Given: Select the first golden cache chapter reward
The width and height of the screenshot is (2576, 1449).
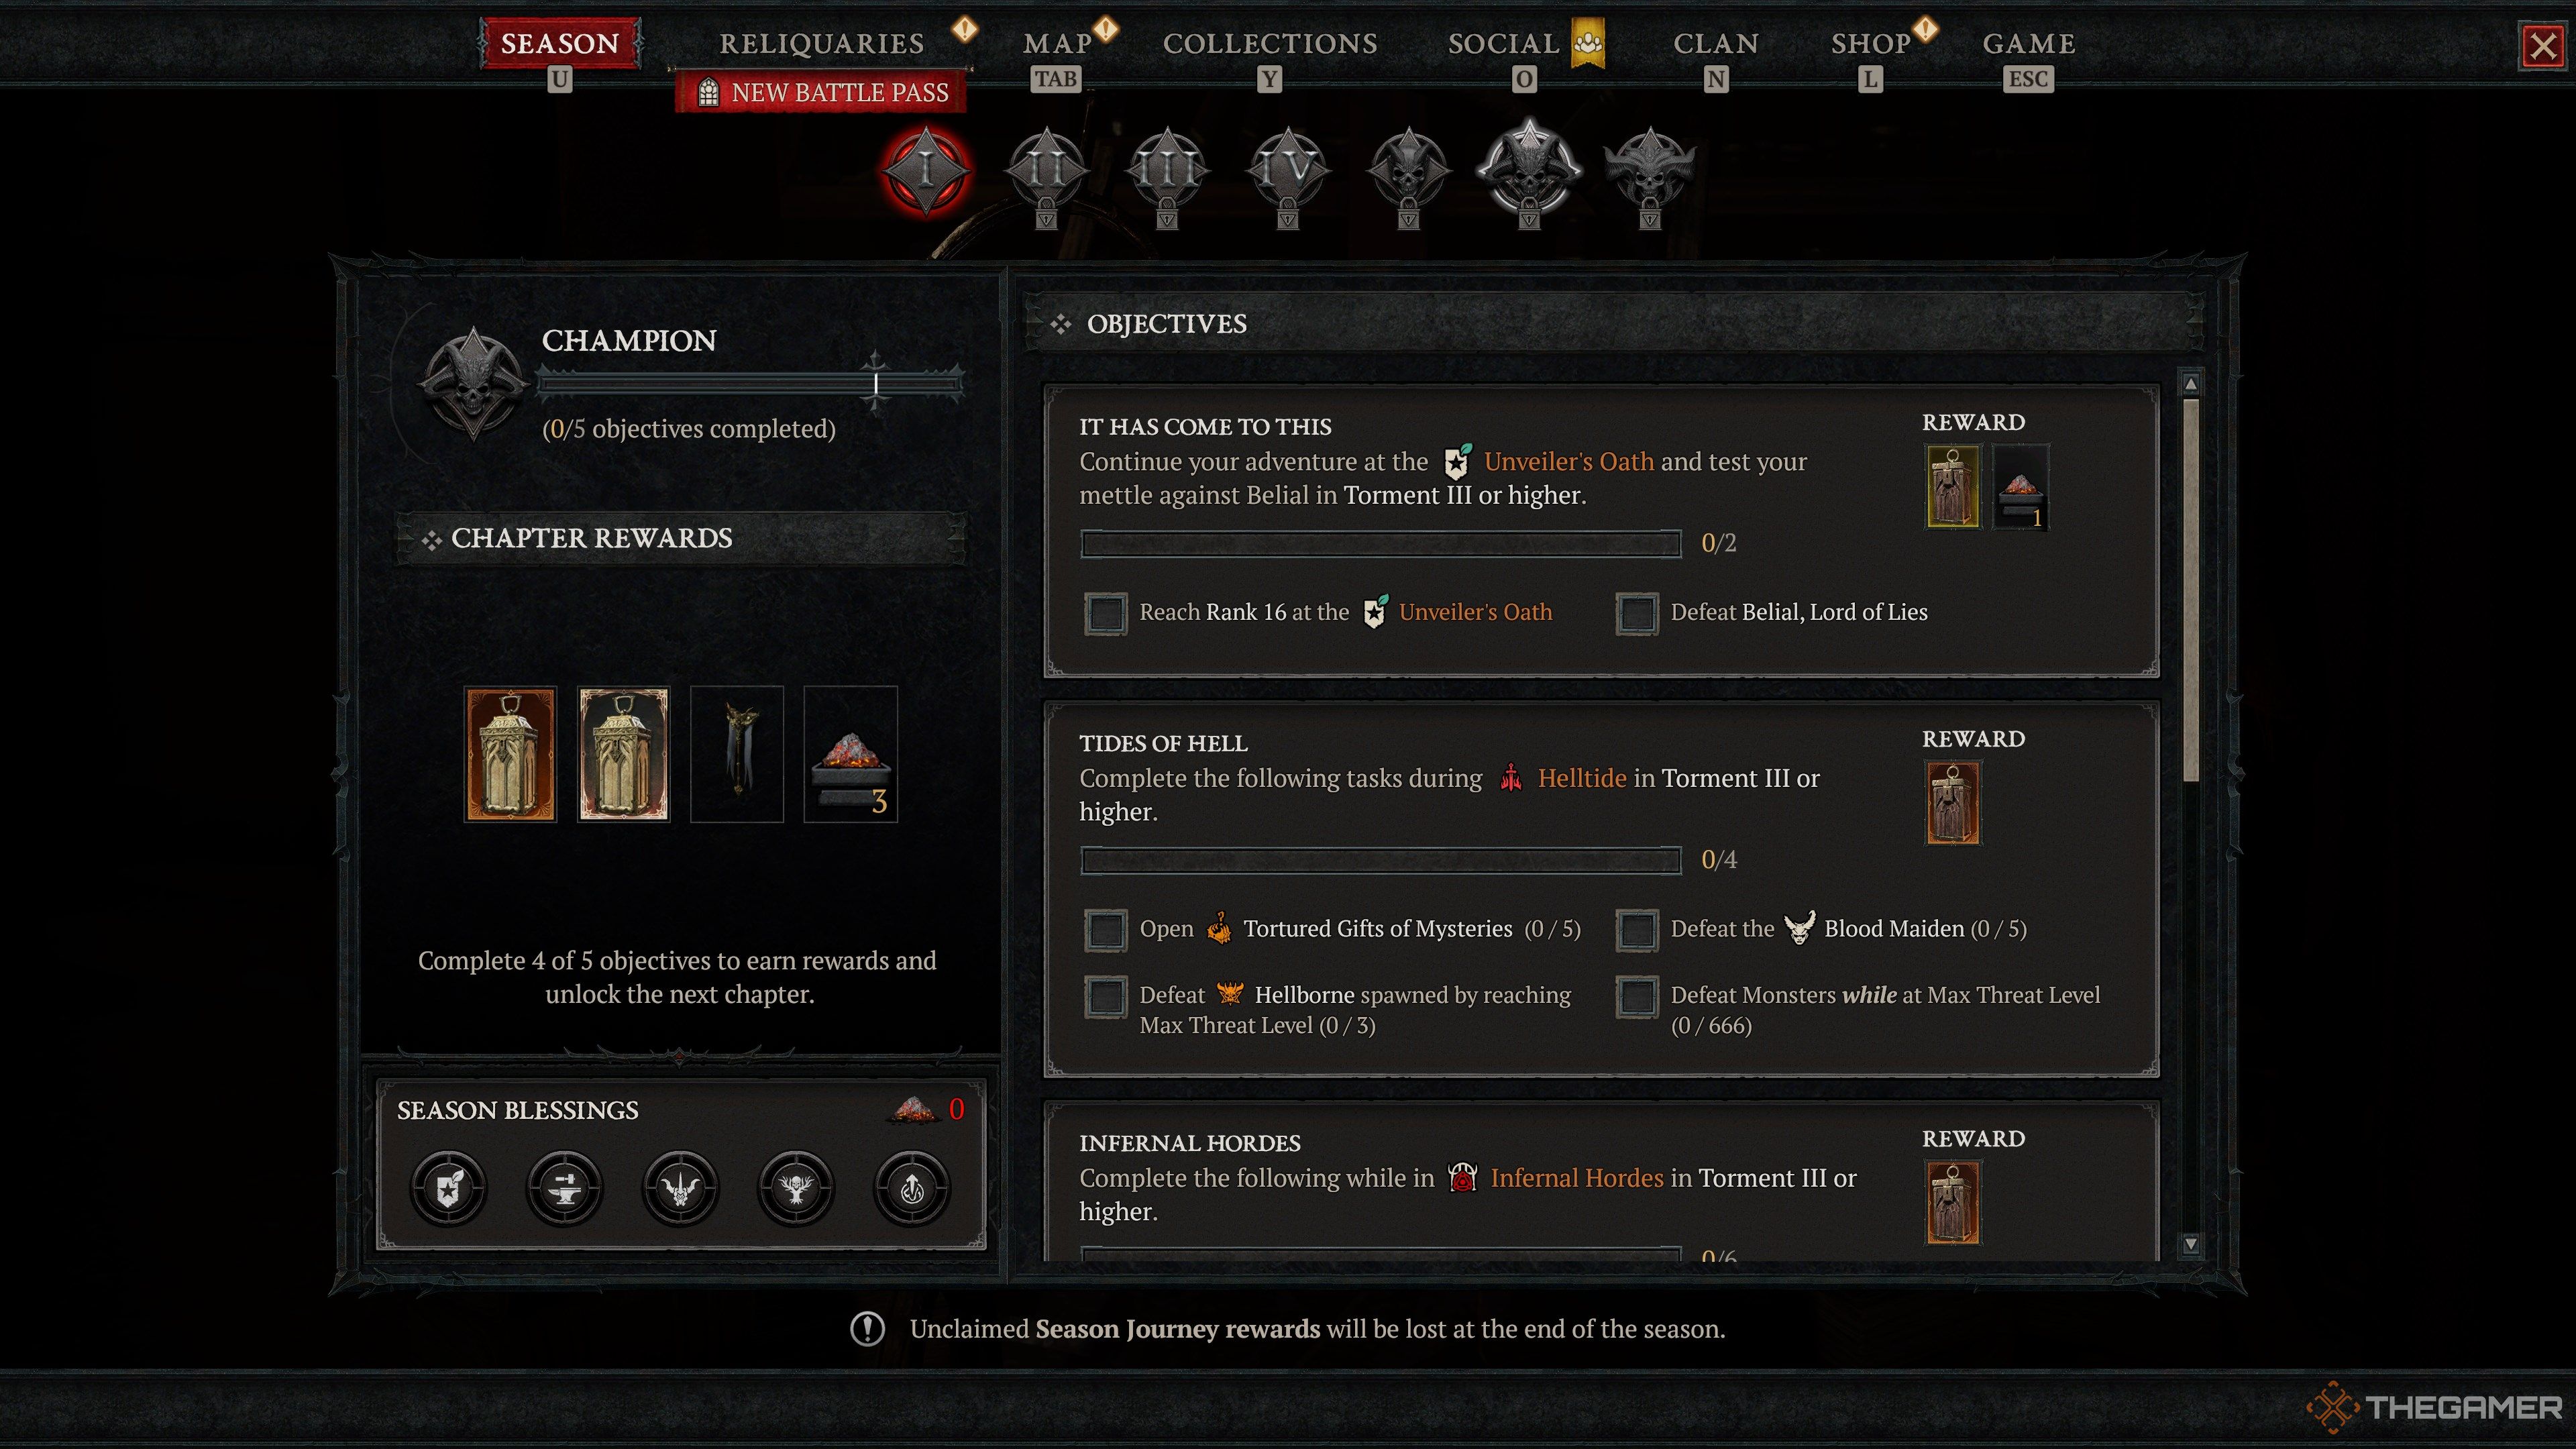Looking at the screenshot, I should pyautogui.click(x=510, y=754).
